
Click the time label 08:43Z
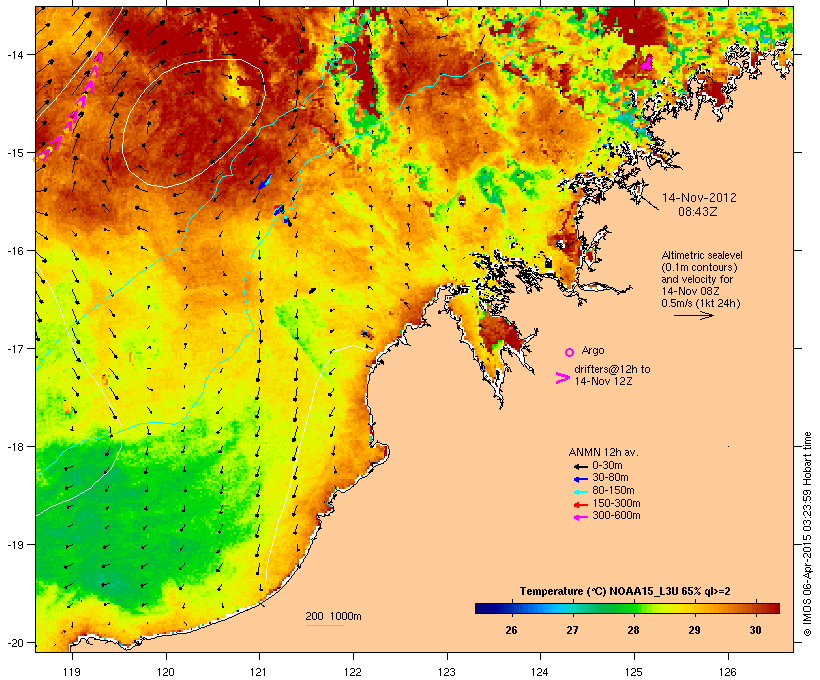click(698, 212)
